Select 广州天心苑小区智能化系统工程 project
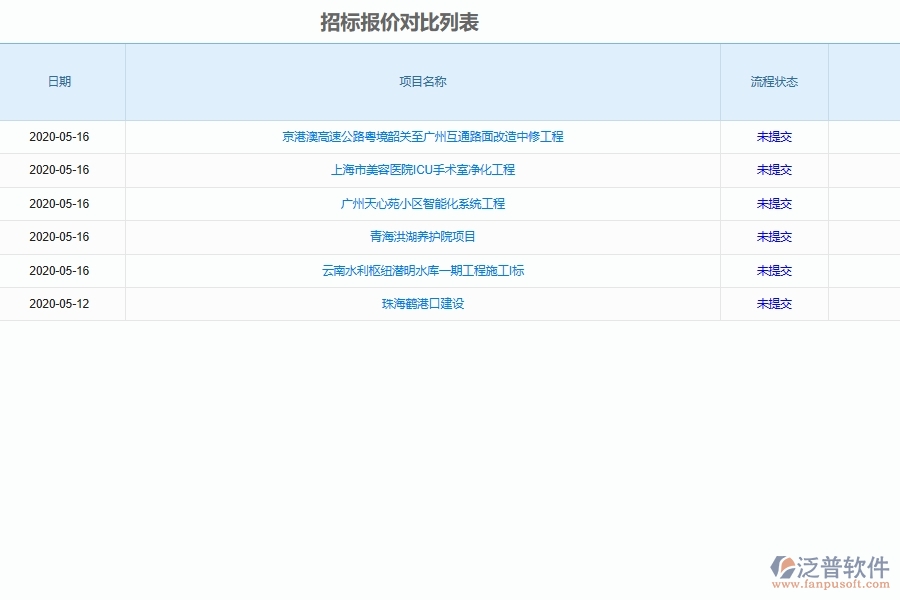 (x=422, y=203)
